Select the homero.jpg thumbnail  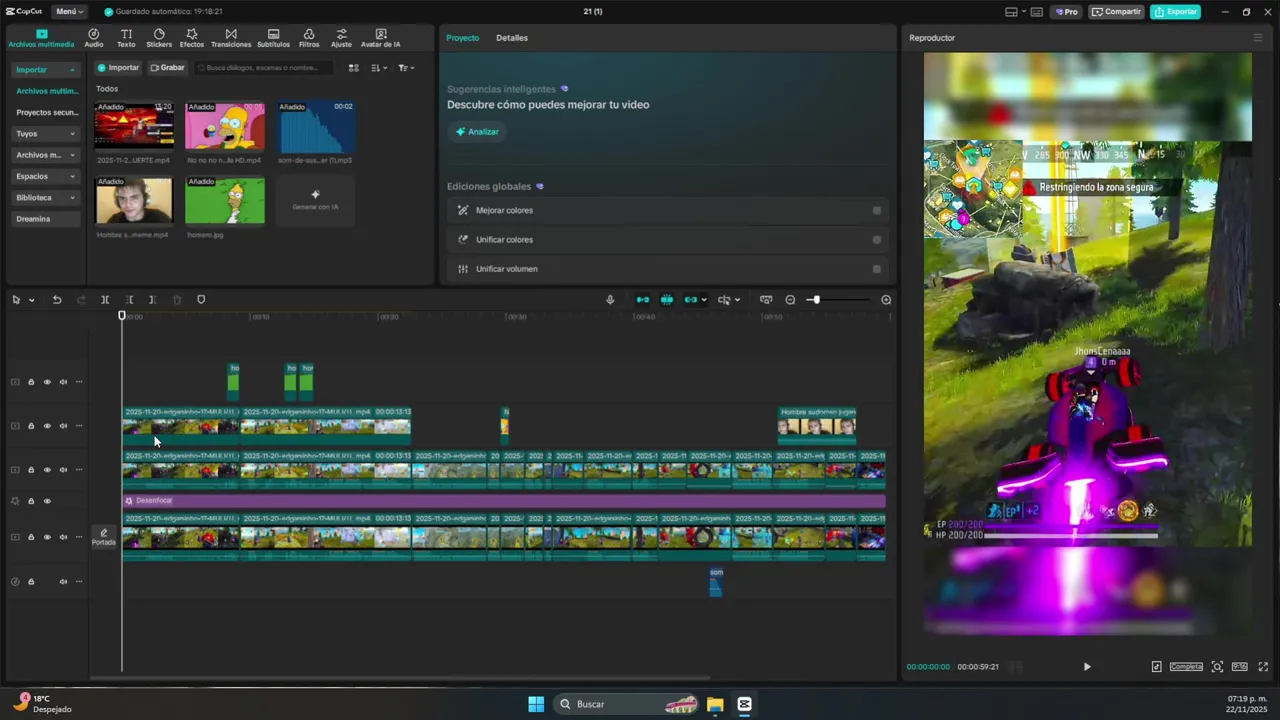pos(225,201)
